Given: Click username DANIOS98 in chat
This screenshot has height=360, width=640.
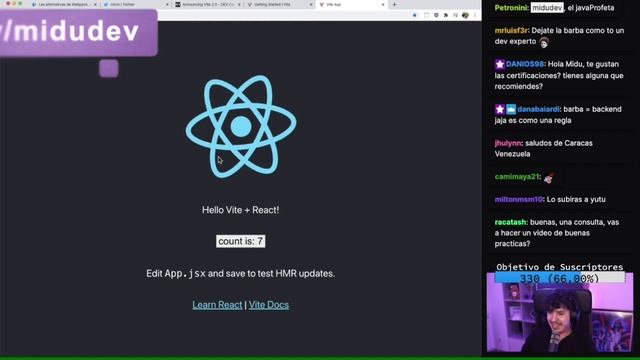Looking at the screenshot, I should click(x=525, y=64).
